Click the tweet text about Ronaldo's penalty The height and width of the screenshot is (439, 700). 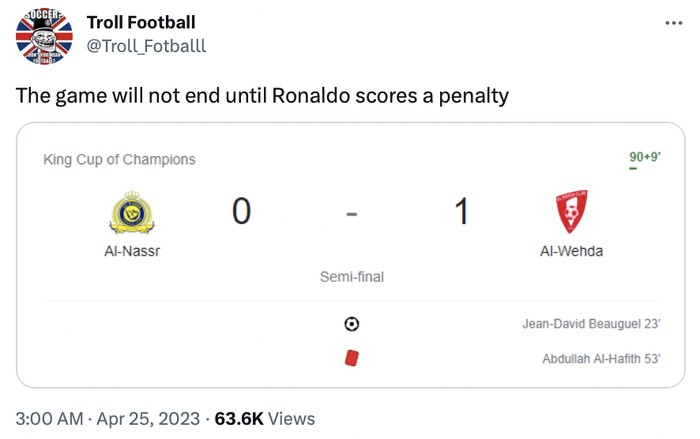[262, 96]
